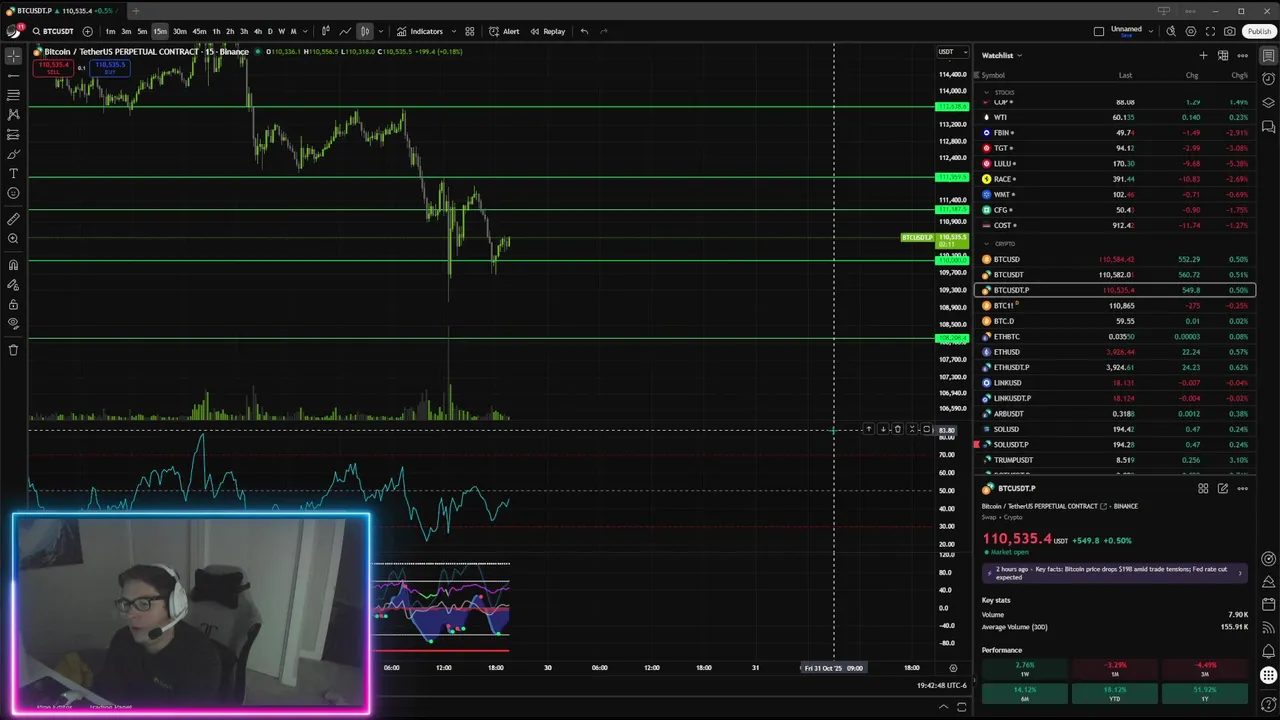Select BTCUSD in the watchlist
The height and width of the screenshot is (720, 1280).
click(1114, 259)
